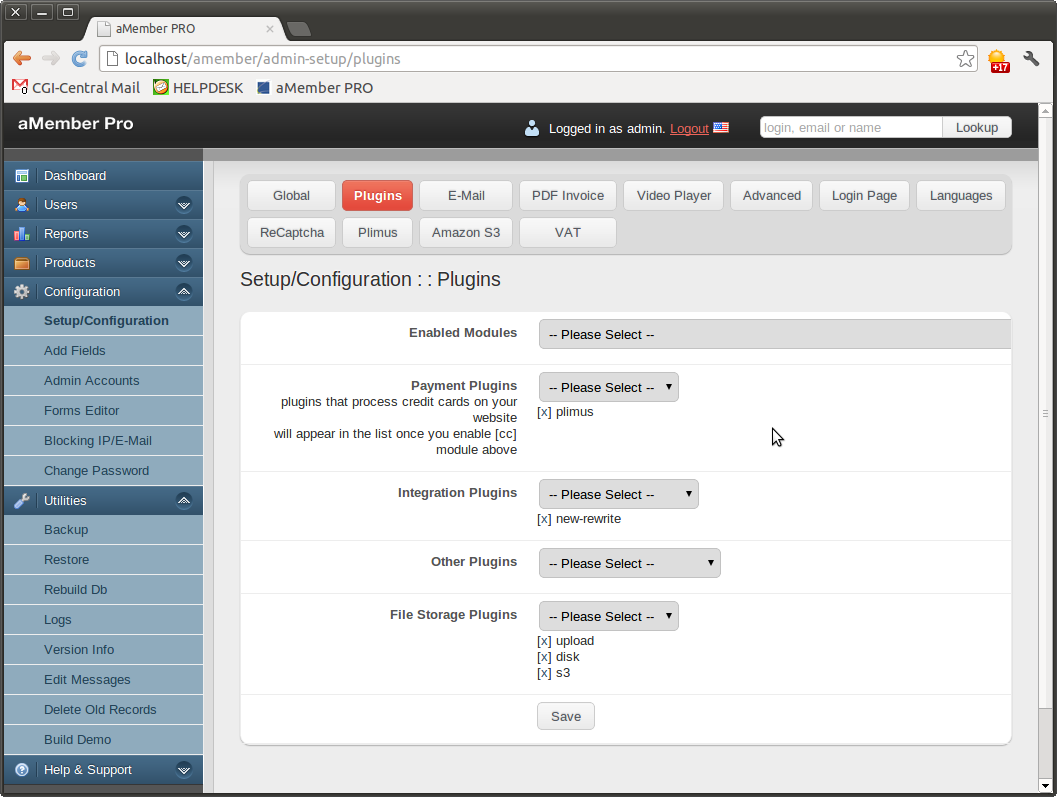The image size is (1057, 797).
Task: Click the Help & Support question icon
Action: tap(21, 770)
